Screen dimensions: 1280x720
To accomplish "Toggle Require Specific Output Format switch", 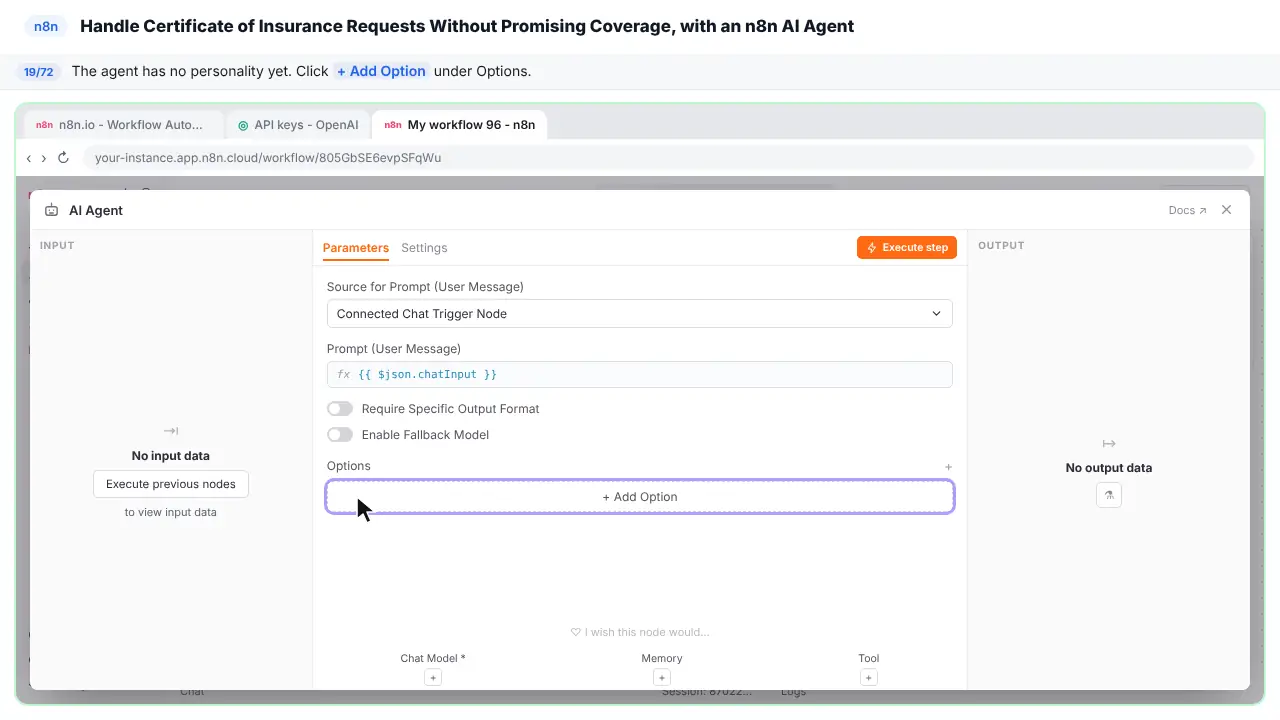I will 340,409.
